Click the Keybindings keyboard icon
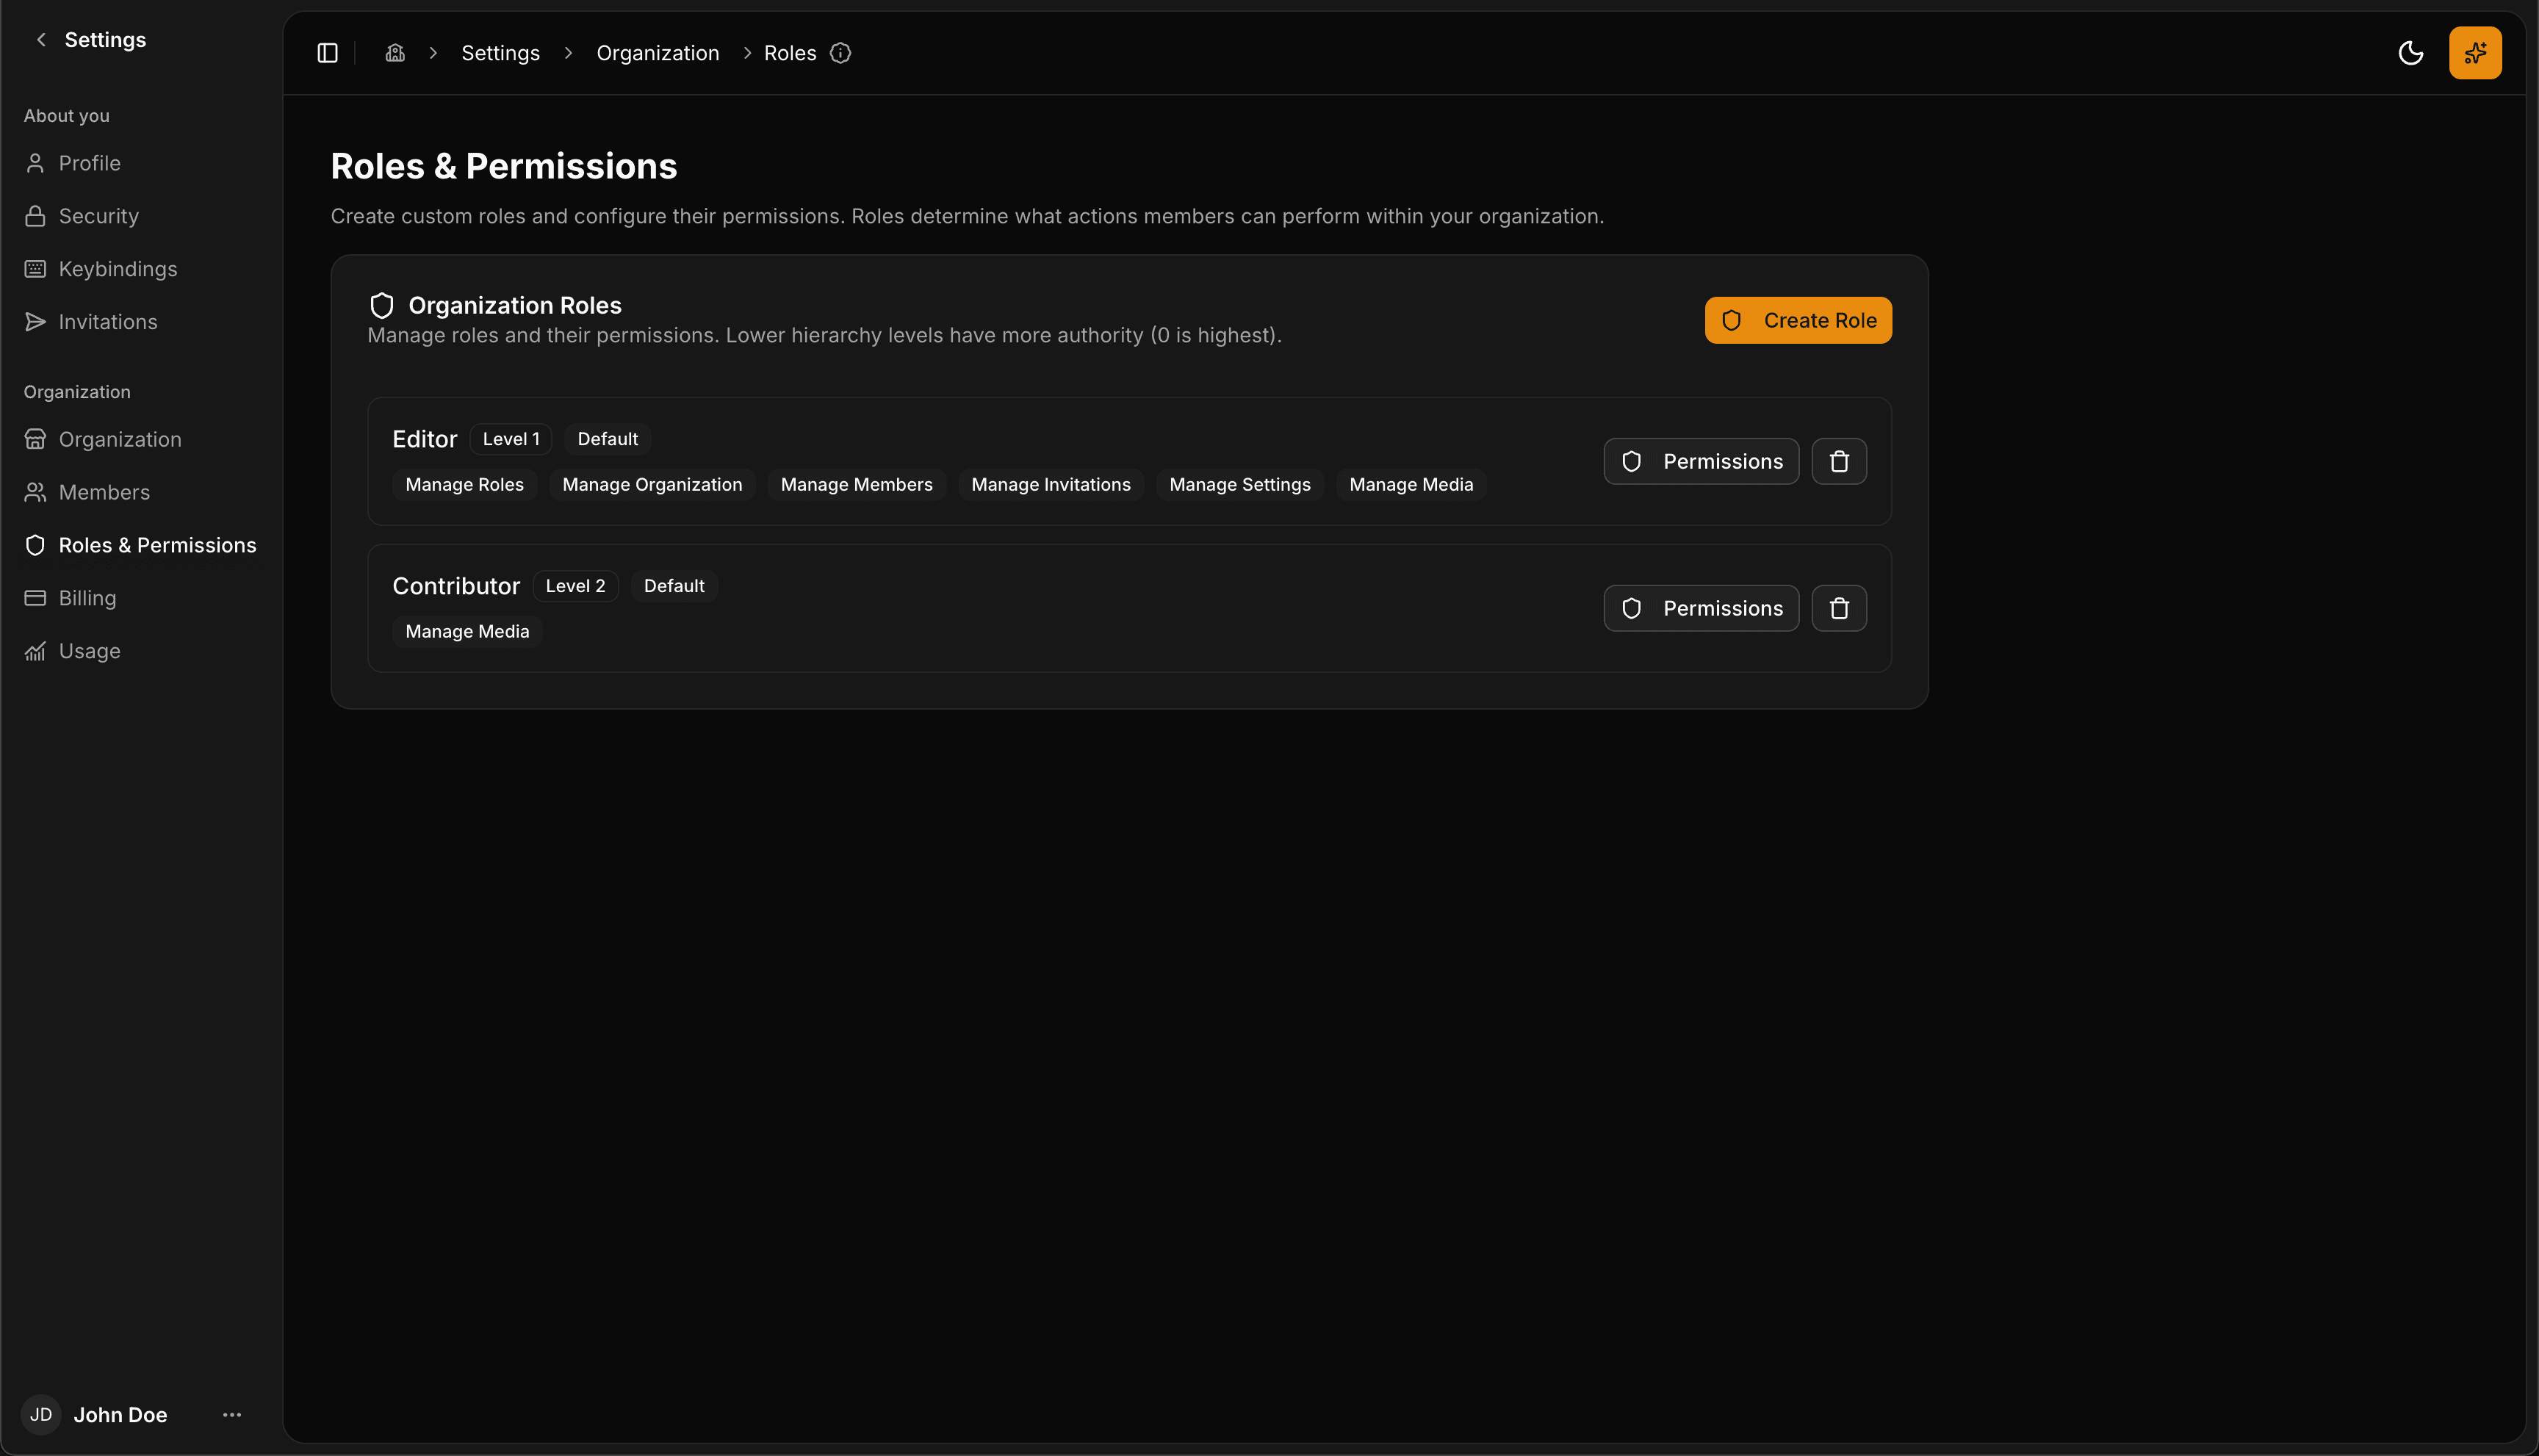This screenshot has height=1456, width=2539. (35, 268)
